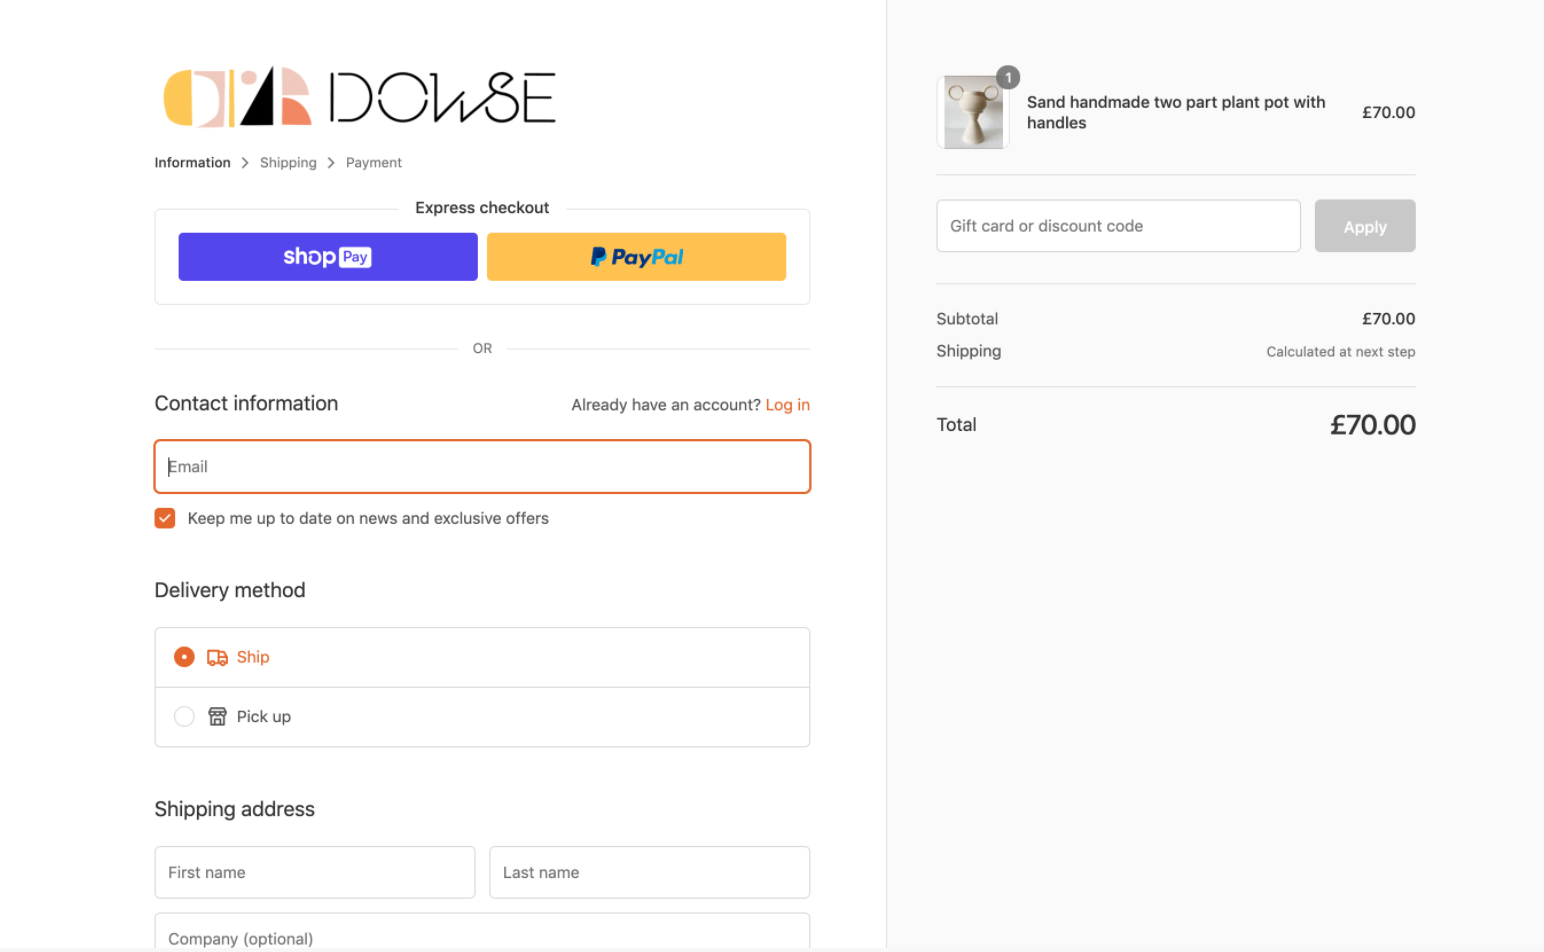
Task: Click the Dowse store logo
Action: click(360, 97)
